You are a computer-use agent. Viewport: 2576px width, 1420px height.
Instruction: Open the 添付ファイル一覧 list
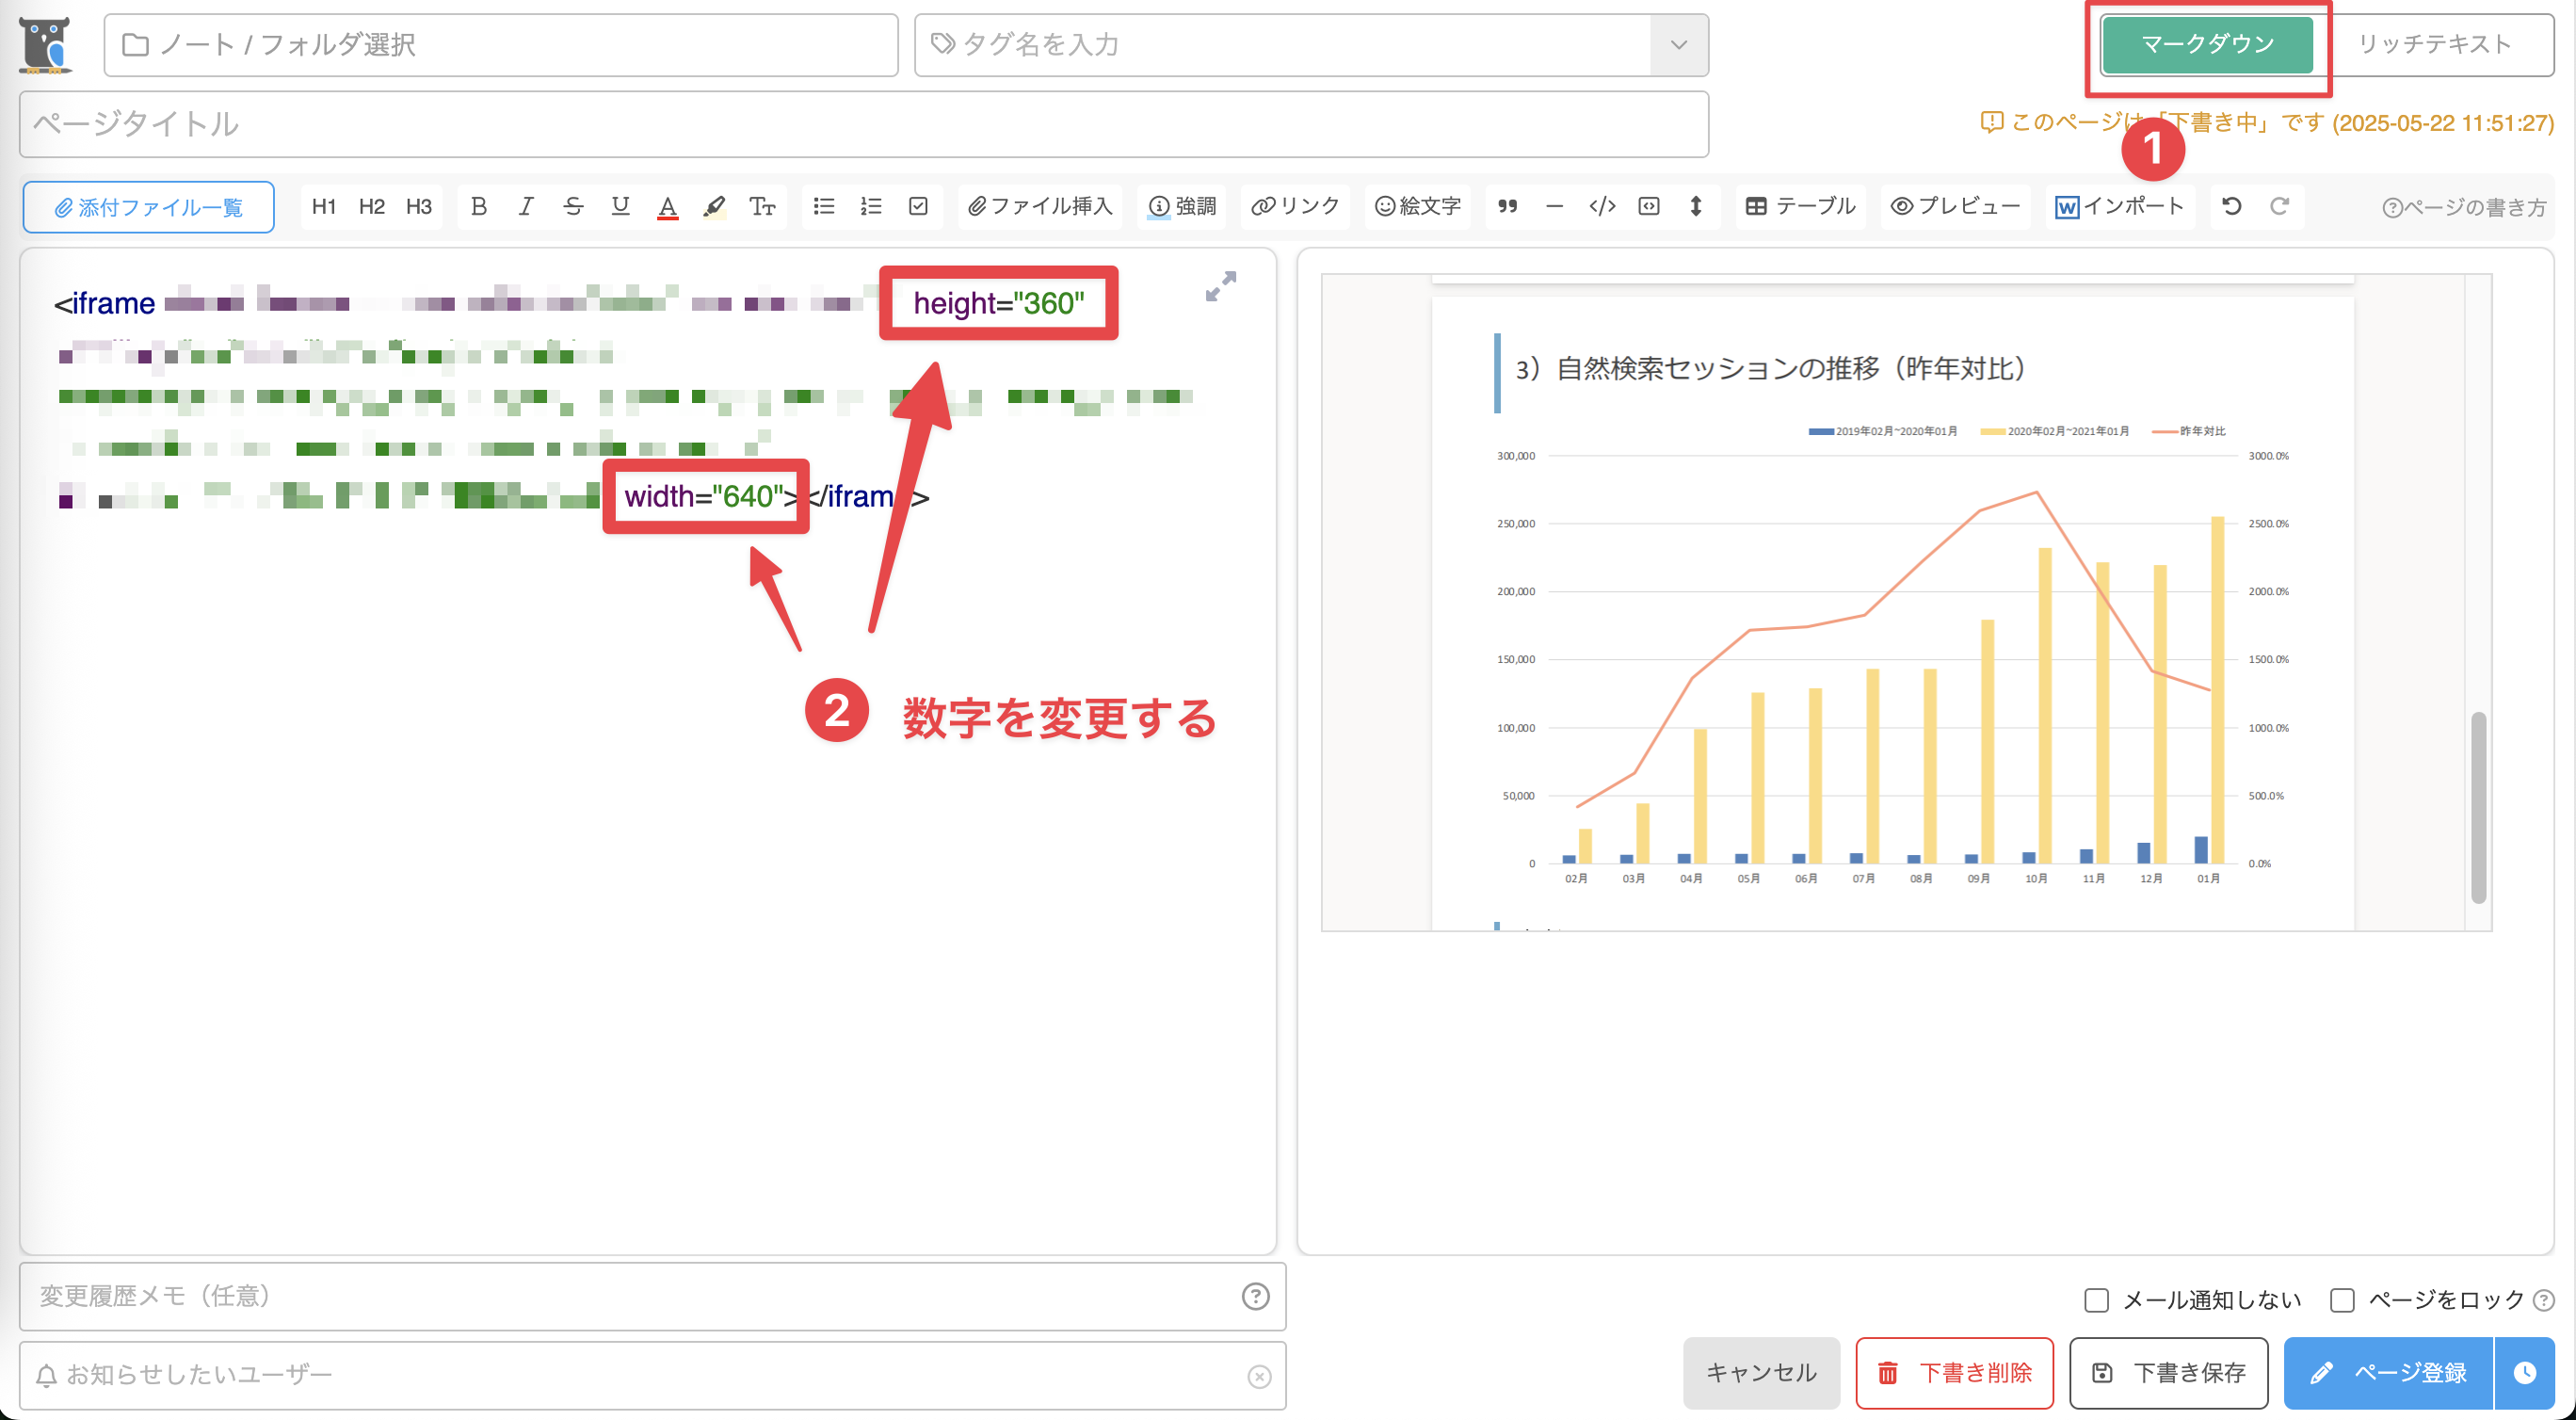click(148, 207)
